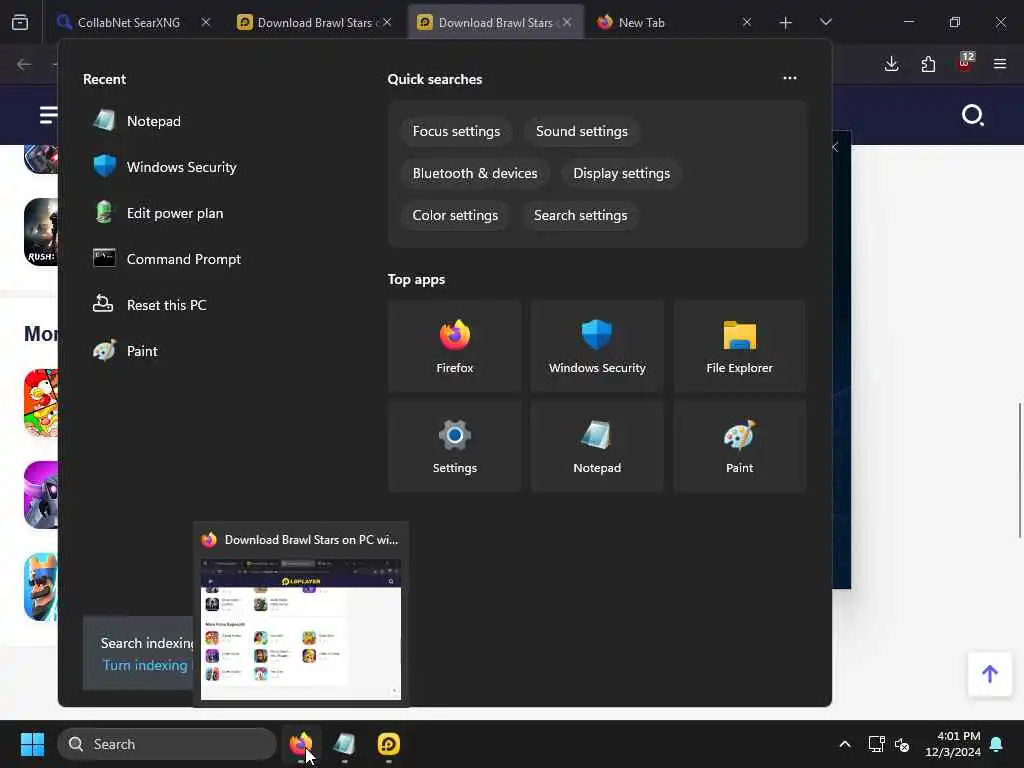
Task: Click Firefox window preview thumbnail
Action: tap(301, 628)
